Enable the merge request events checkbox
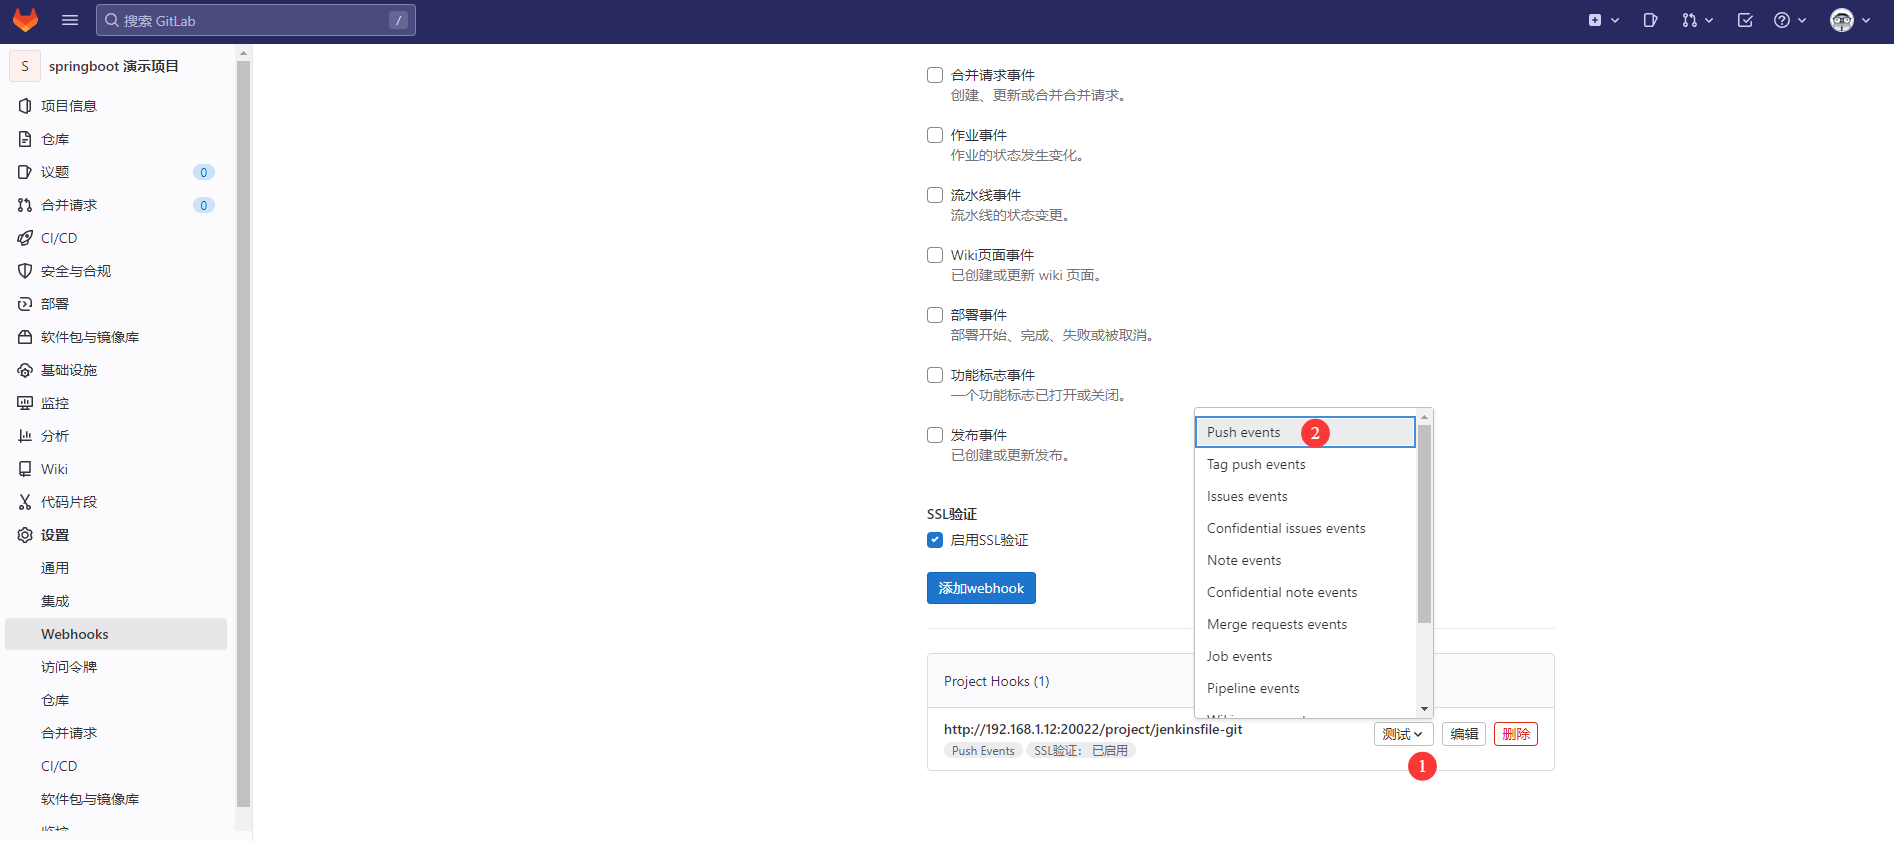This screenshot has width=1894, height=841. 935,75
